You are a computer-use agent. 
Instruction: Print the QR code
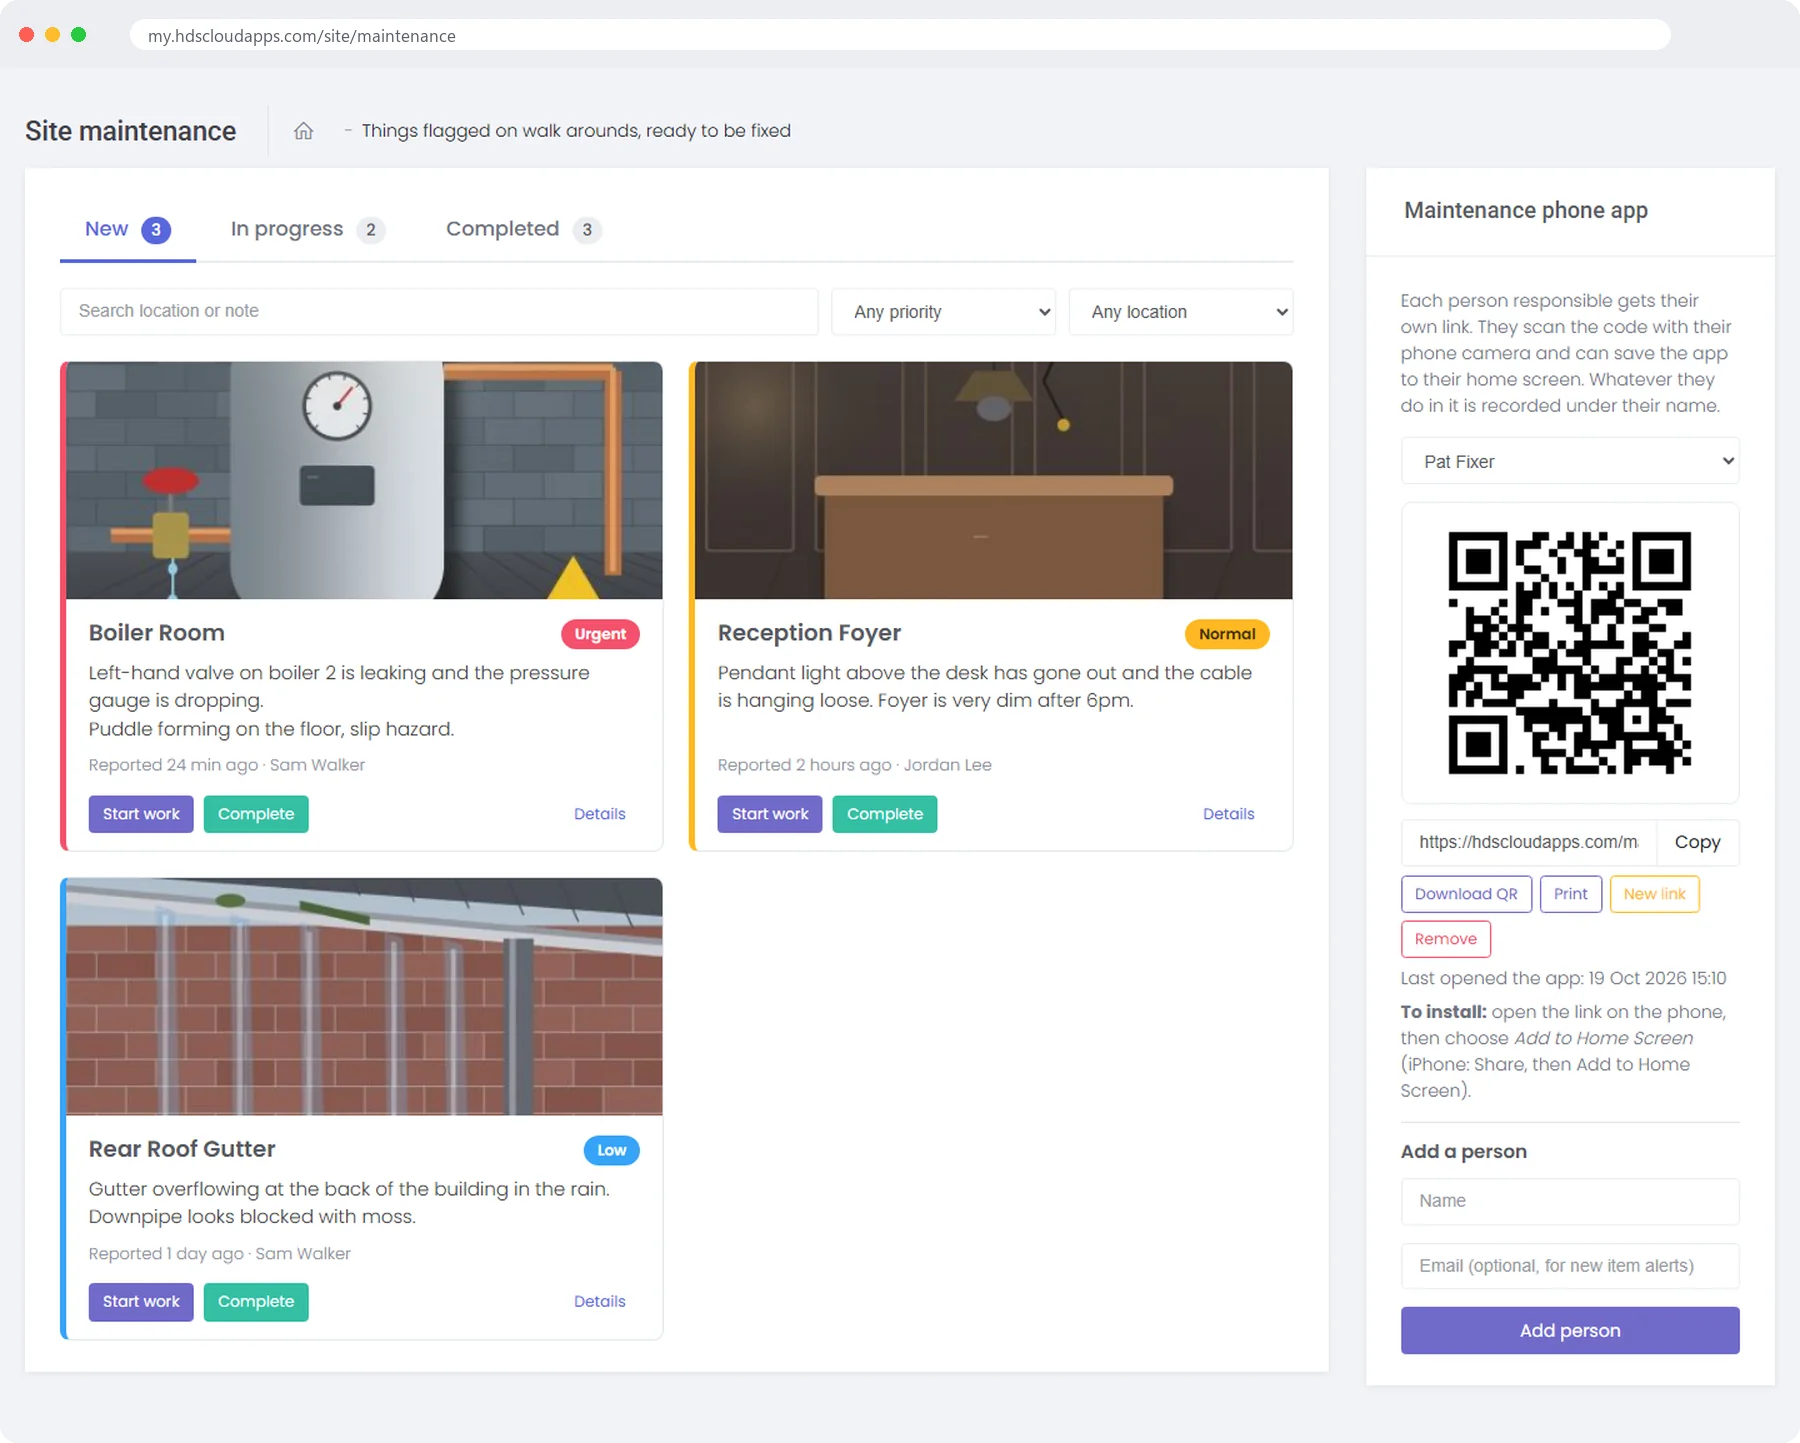click(x=1571, y=894)
